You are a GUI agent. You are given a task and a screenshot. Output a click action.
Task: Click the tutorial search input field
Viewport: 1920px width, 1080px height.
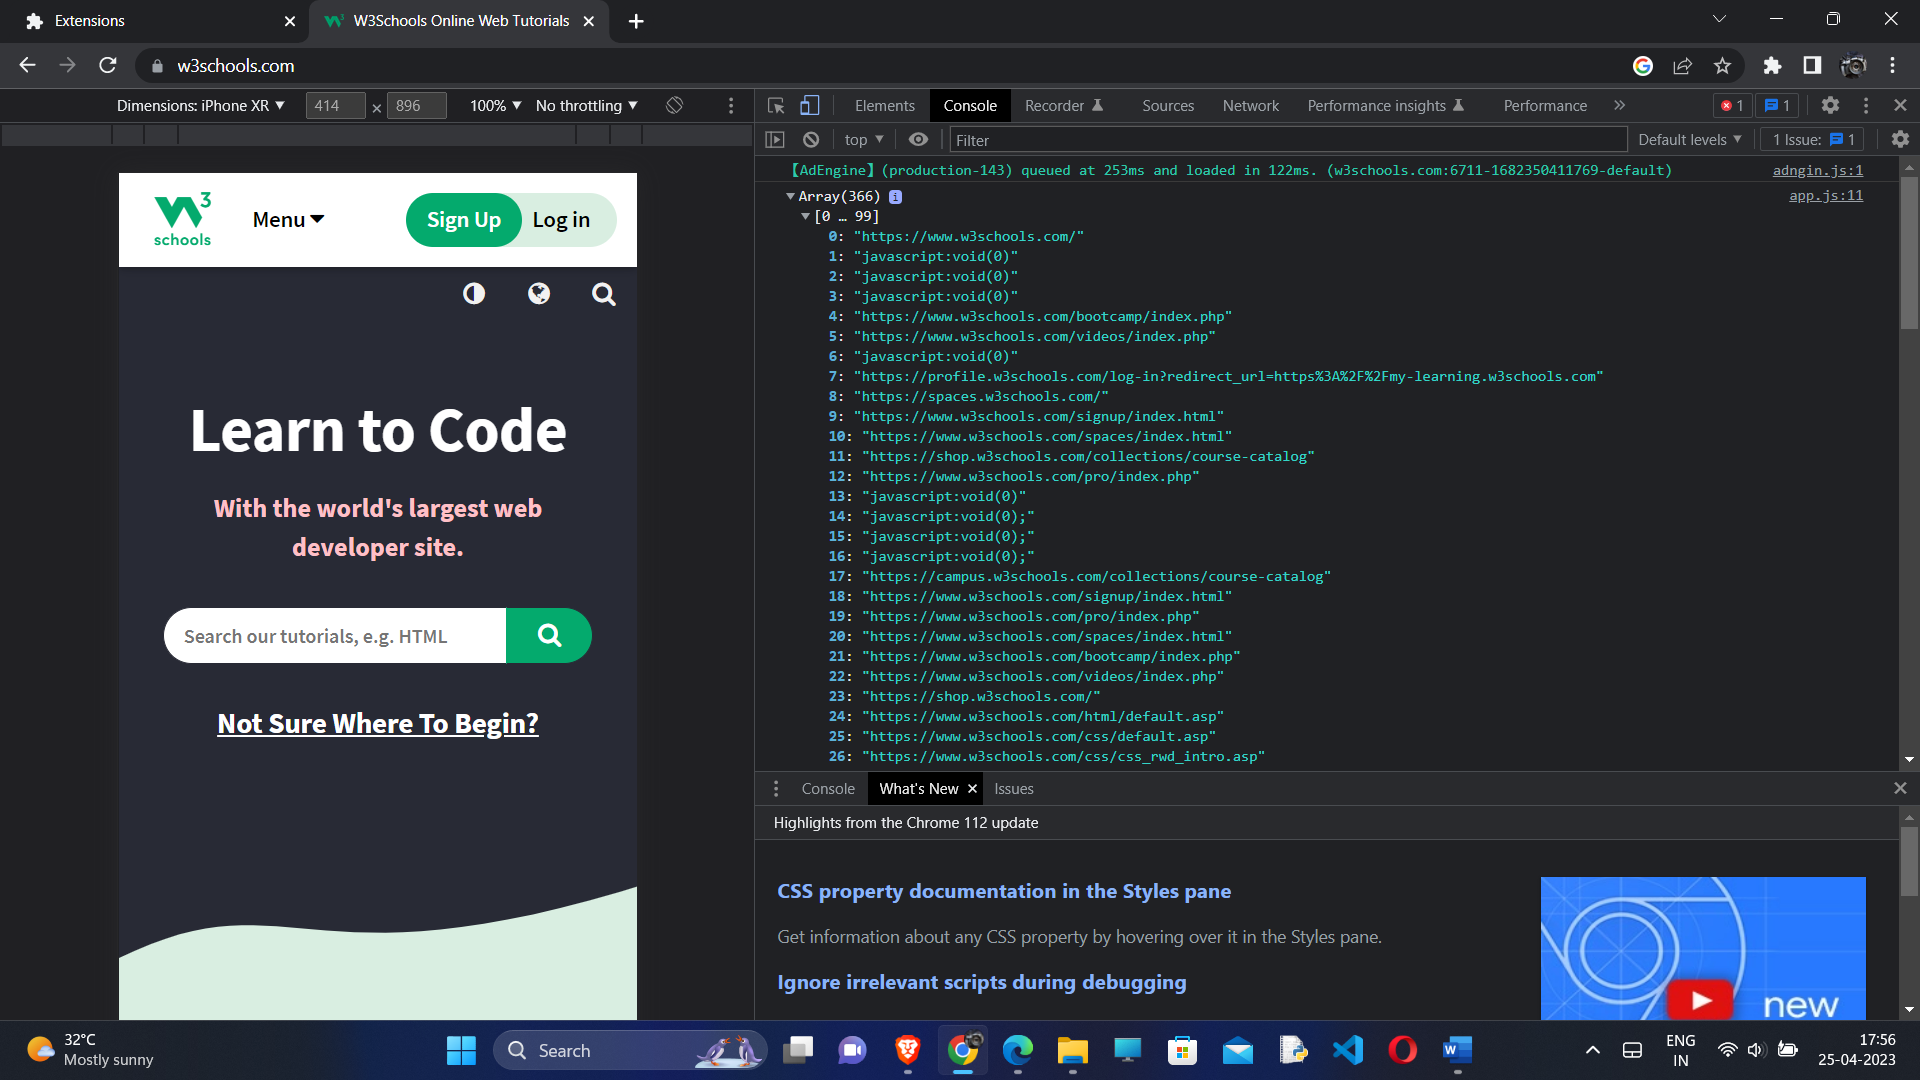point(335,636)
